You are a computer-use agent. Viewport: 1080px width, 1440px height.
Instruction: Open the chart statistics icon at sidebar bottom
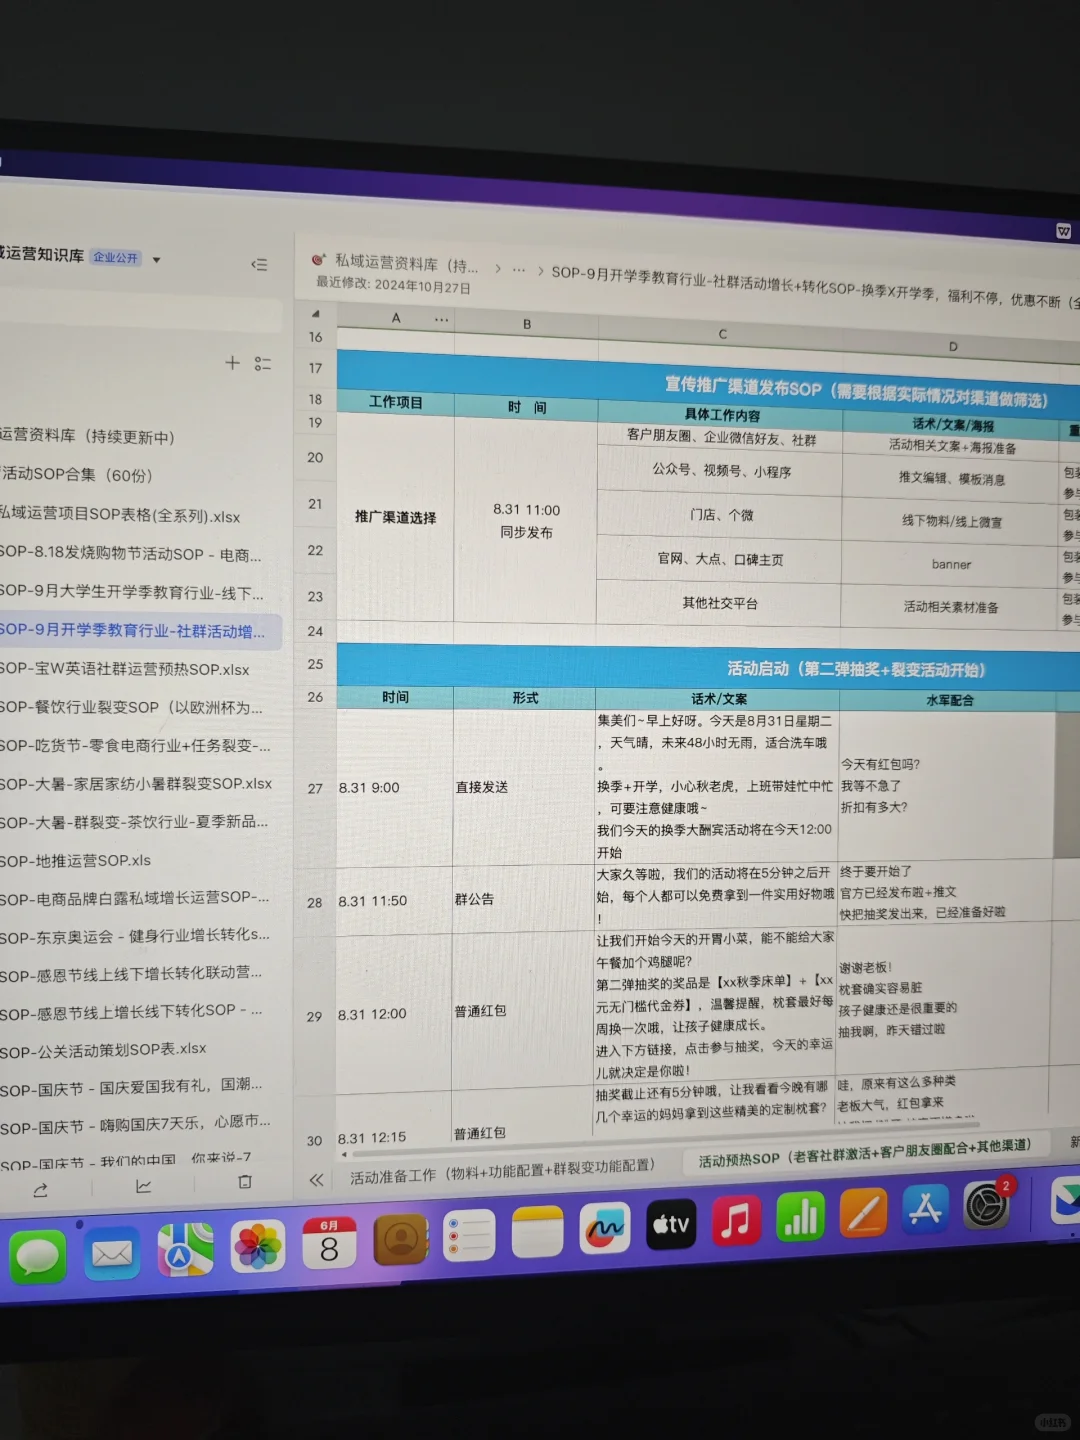(x=143, y=1184)
